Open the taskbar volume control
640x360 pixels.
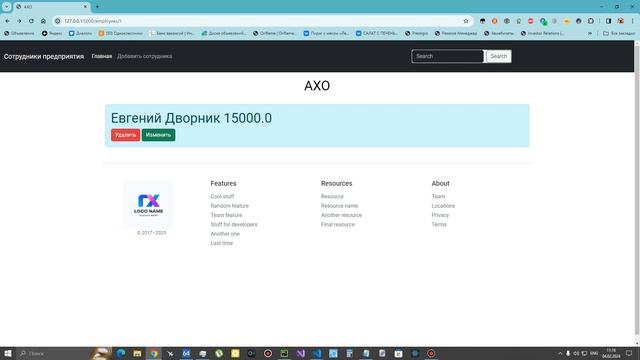point(576,353)
